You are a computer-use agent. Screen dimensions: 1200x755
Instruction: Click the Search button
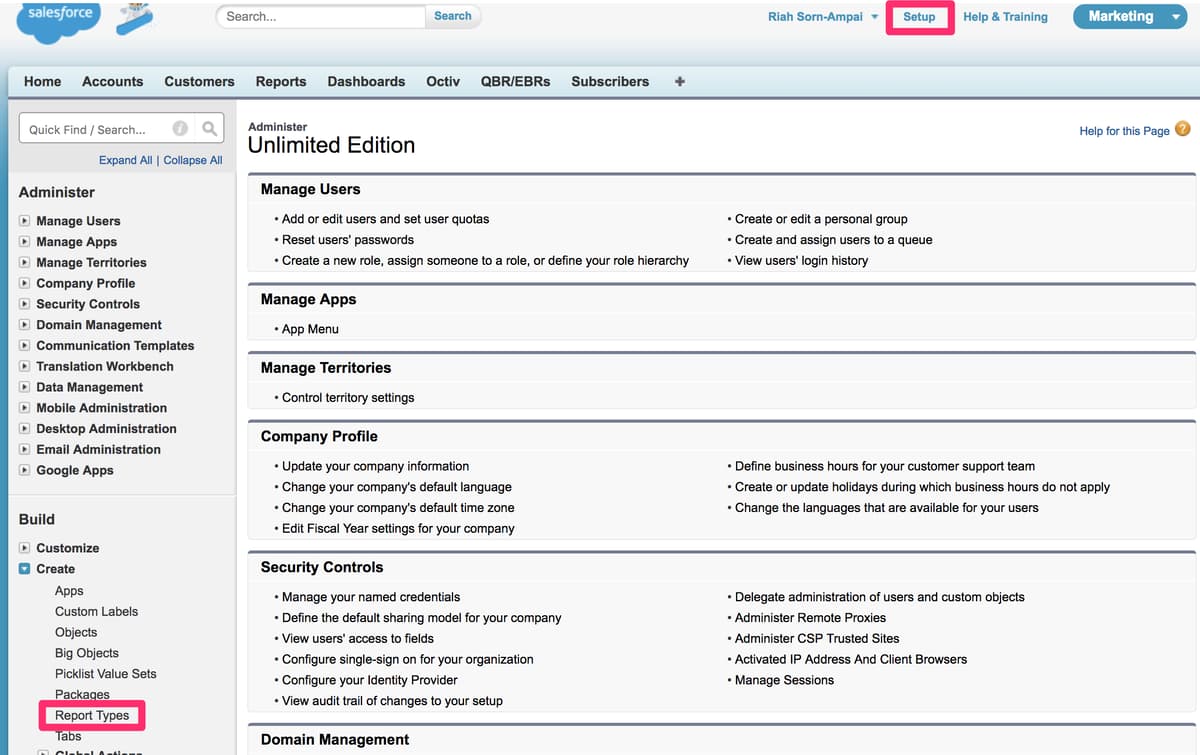453,16
